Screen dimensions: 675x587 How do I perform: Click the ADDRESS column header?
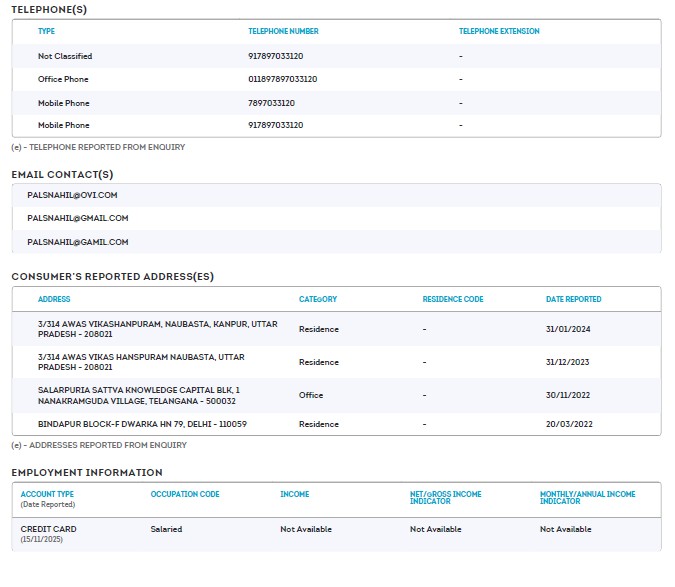(54, 299)
